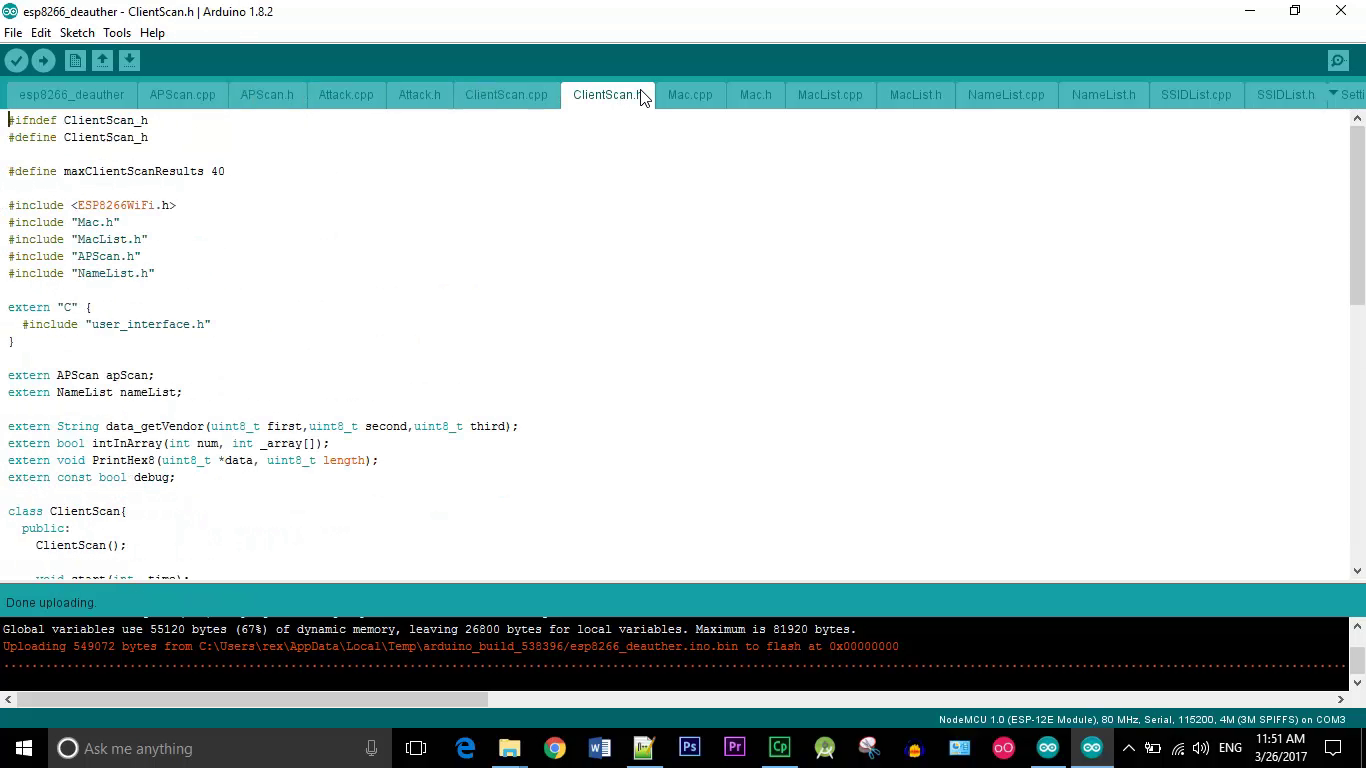This screenshot has width=1366, height=768.
Task: Open the File menu
Action: pos(13,33)
